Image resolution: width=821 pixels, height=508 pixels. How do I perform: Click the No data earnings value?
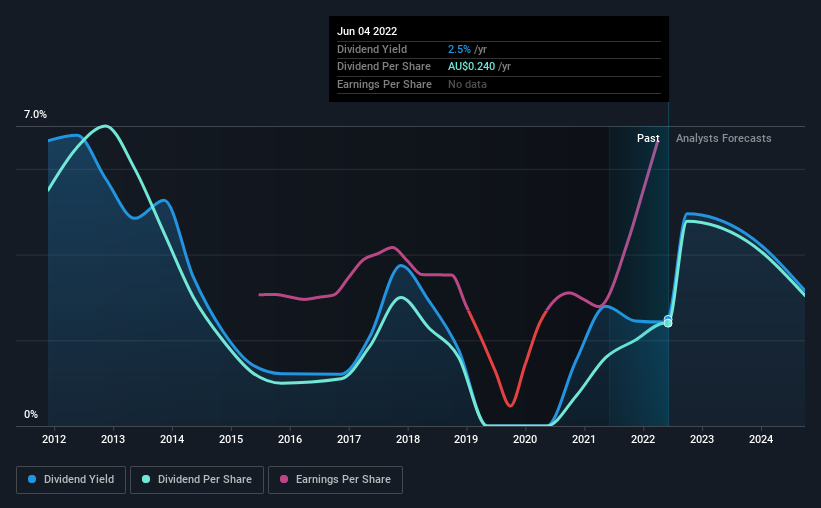pos(467,84)
